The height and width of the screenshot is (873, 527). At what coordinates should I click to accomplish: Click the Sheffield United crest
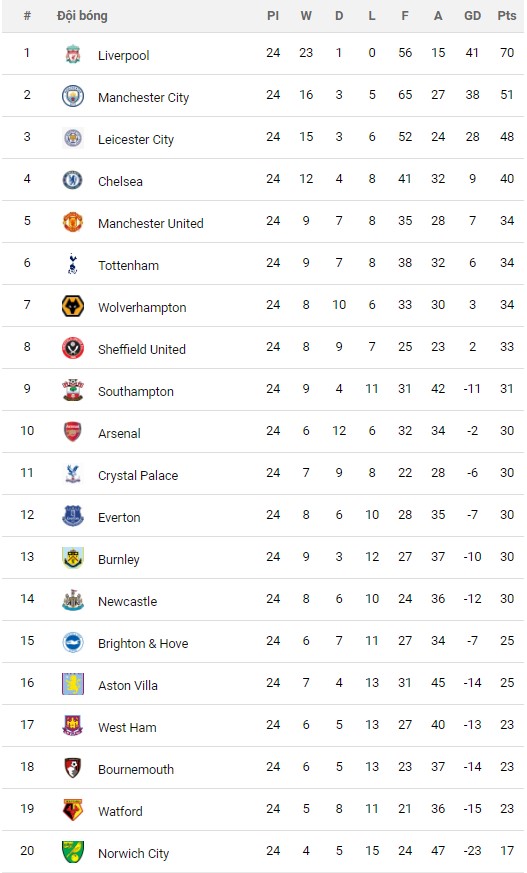coord(73,348)
